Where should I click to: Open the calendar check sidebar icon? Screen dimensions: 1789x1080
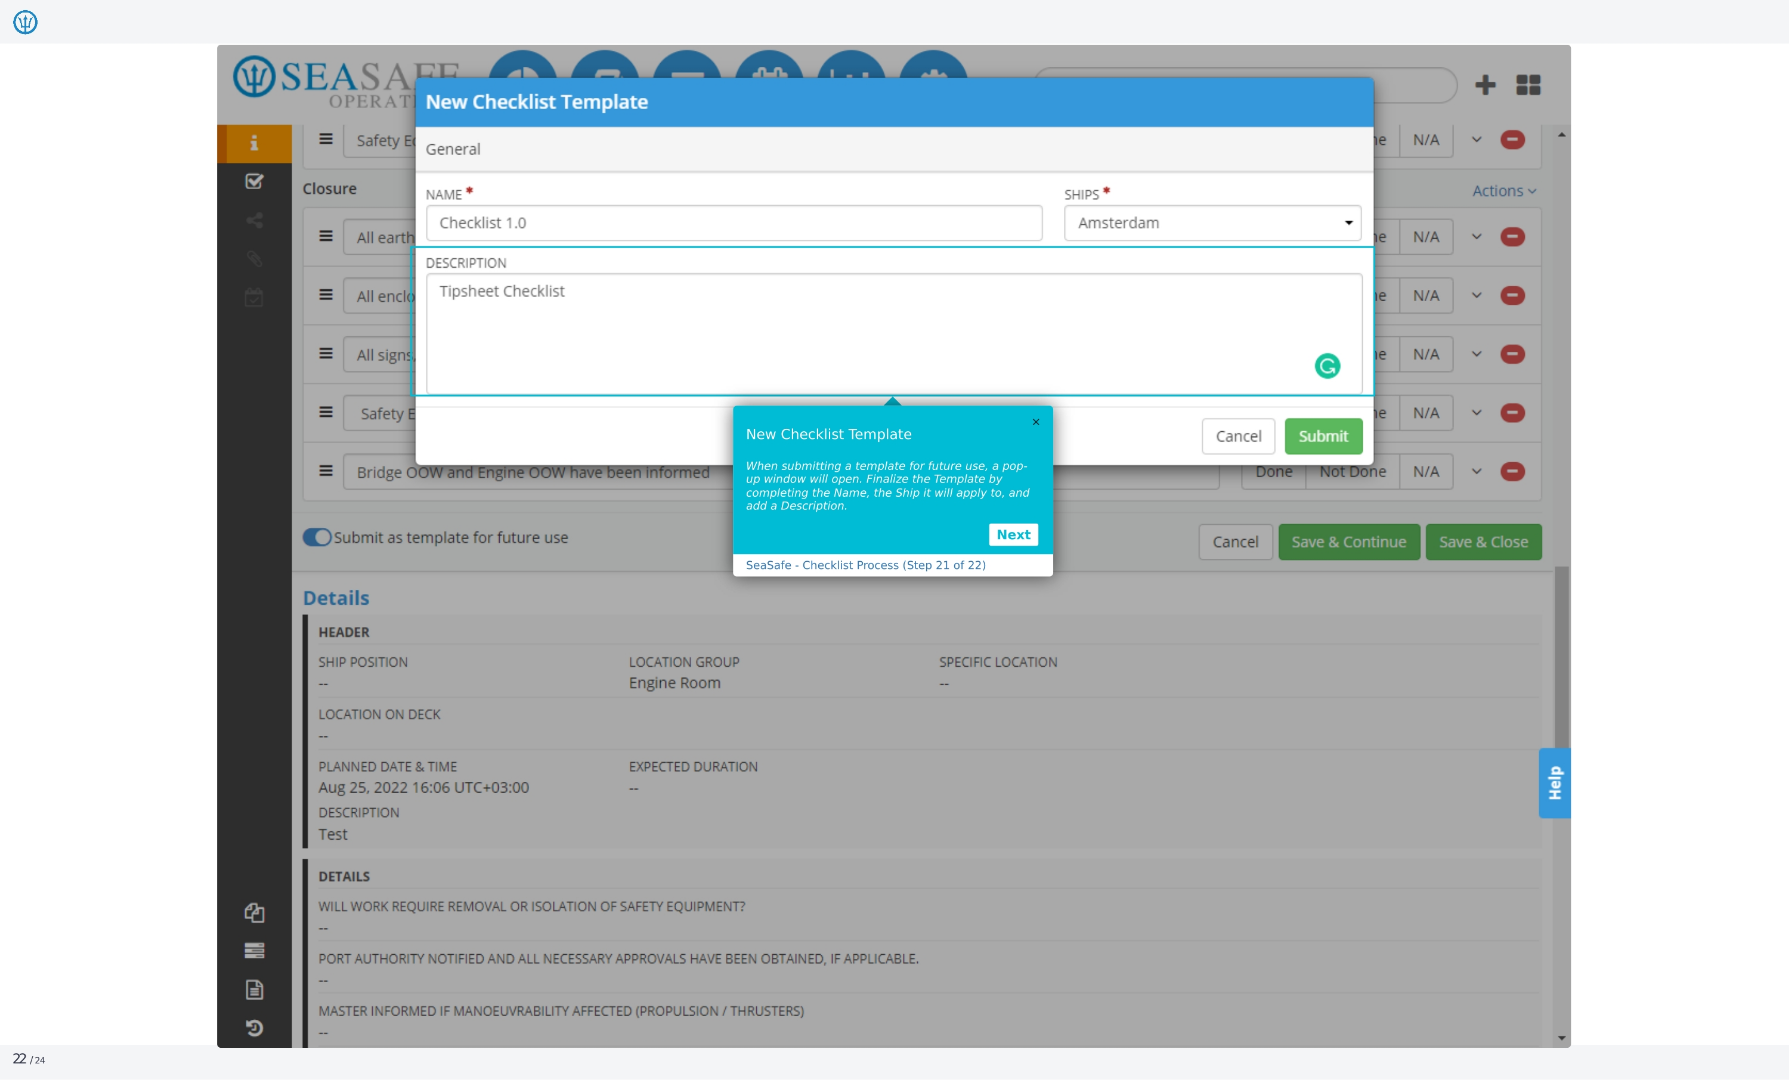point(254,297)
